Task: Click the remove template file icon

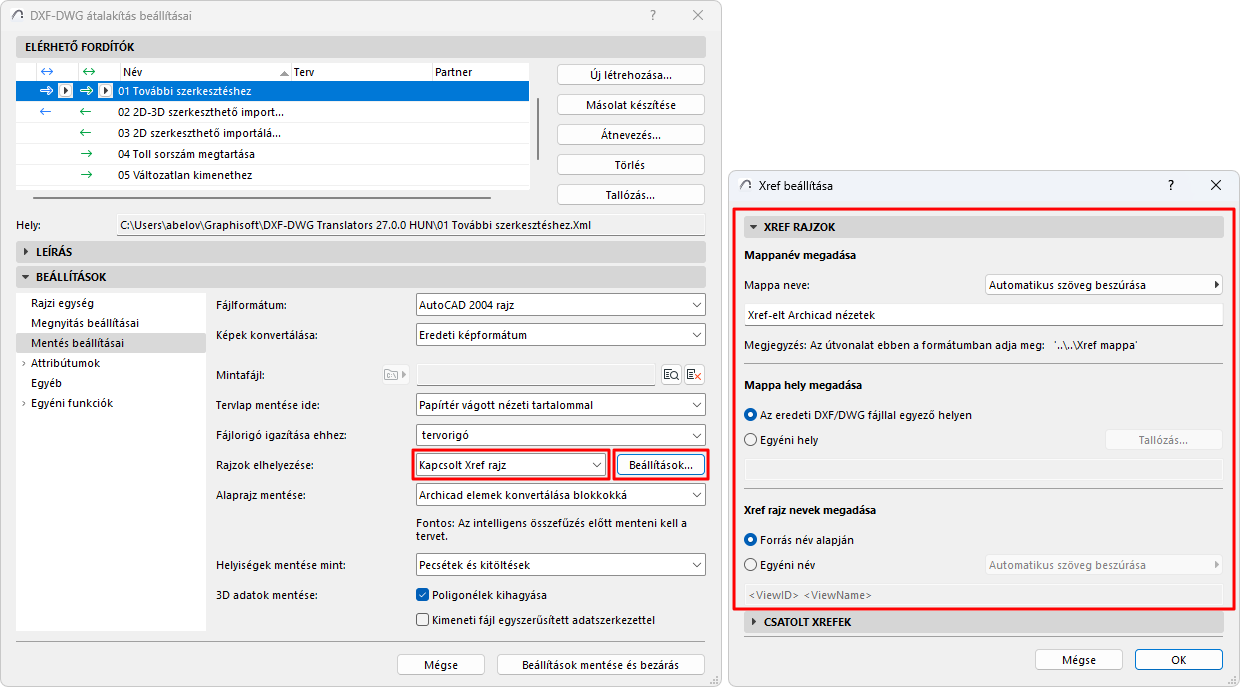Action: pos(694,374)
